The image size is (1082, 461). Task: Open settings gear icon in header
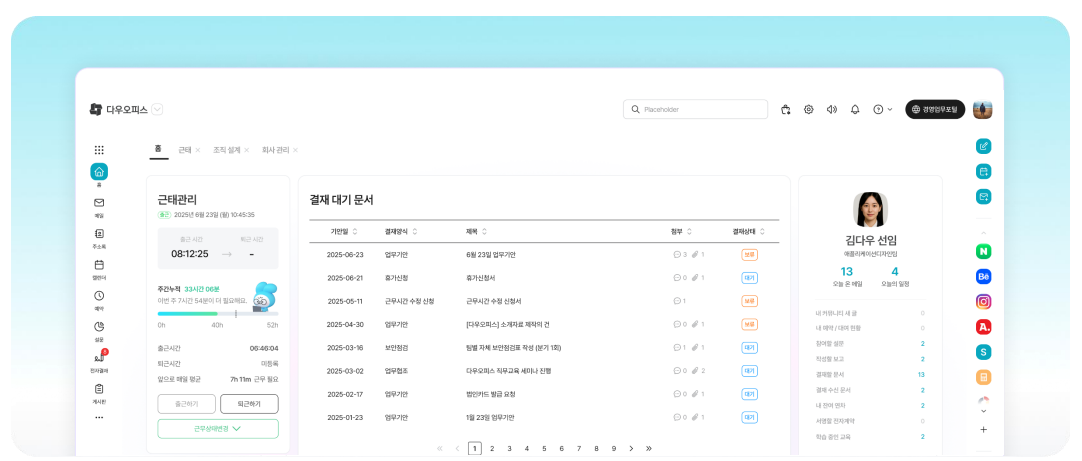[x=809, y=109]
